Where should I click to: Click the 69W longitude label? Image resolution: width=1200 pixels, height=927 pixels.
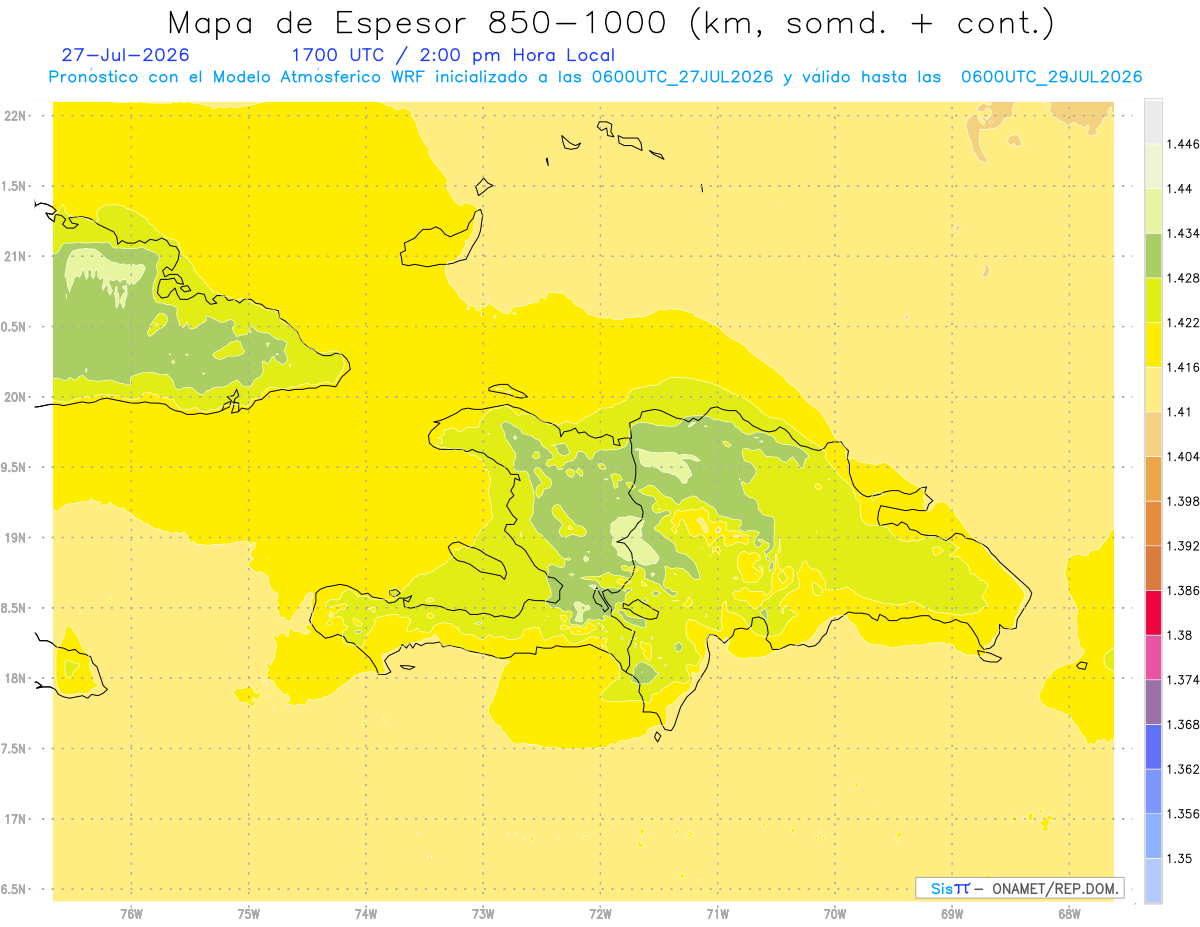pos(952,913)
